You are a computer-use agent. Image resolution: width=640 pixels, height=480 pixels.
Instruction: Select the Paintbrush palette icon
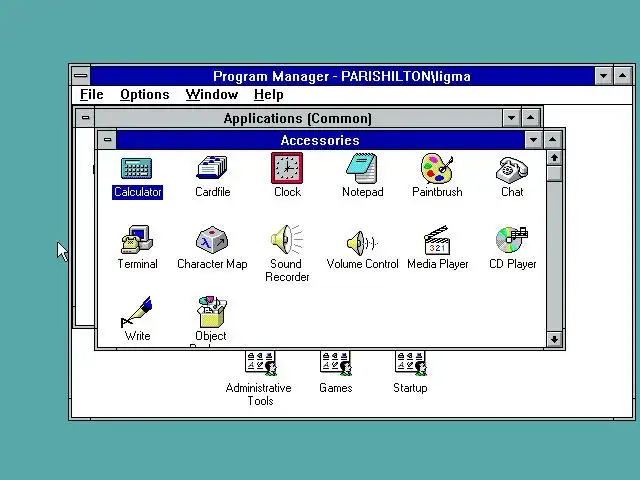click(437, 168)
